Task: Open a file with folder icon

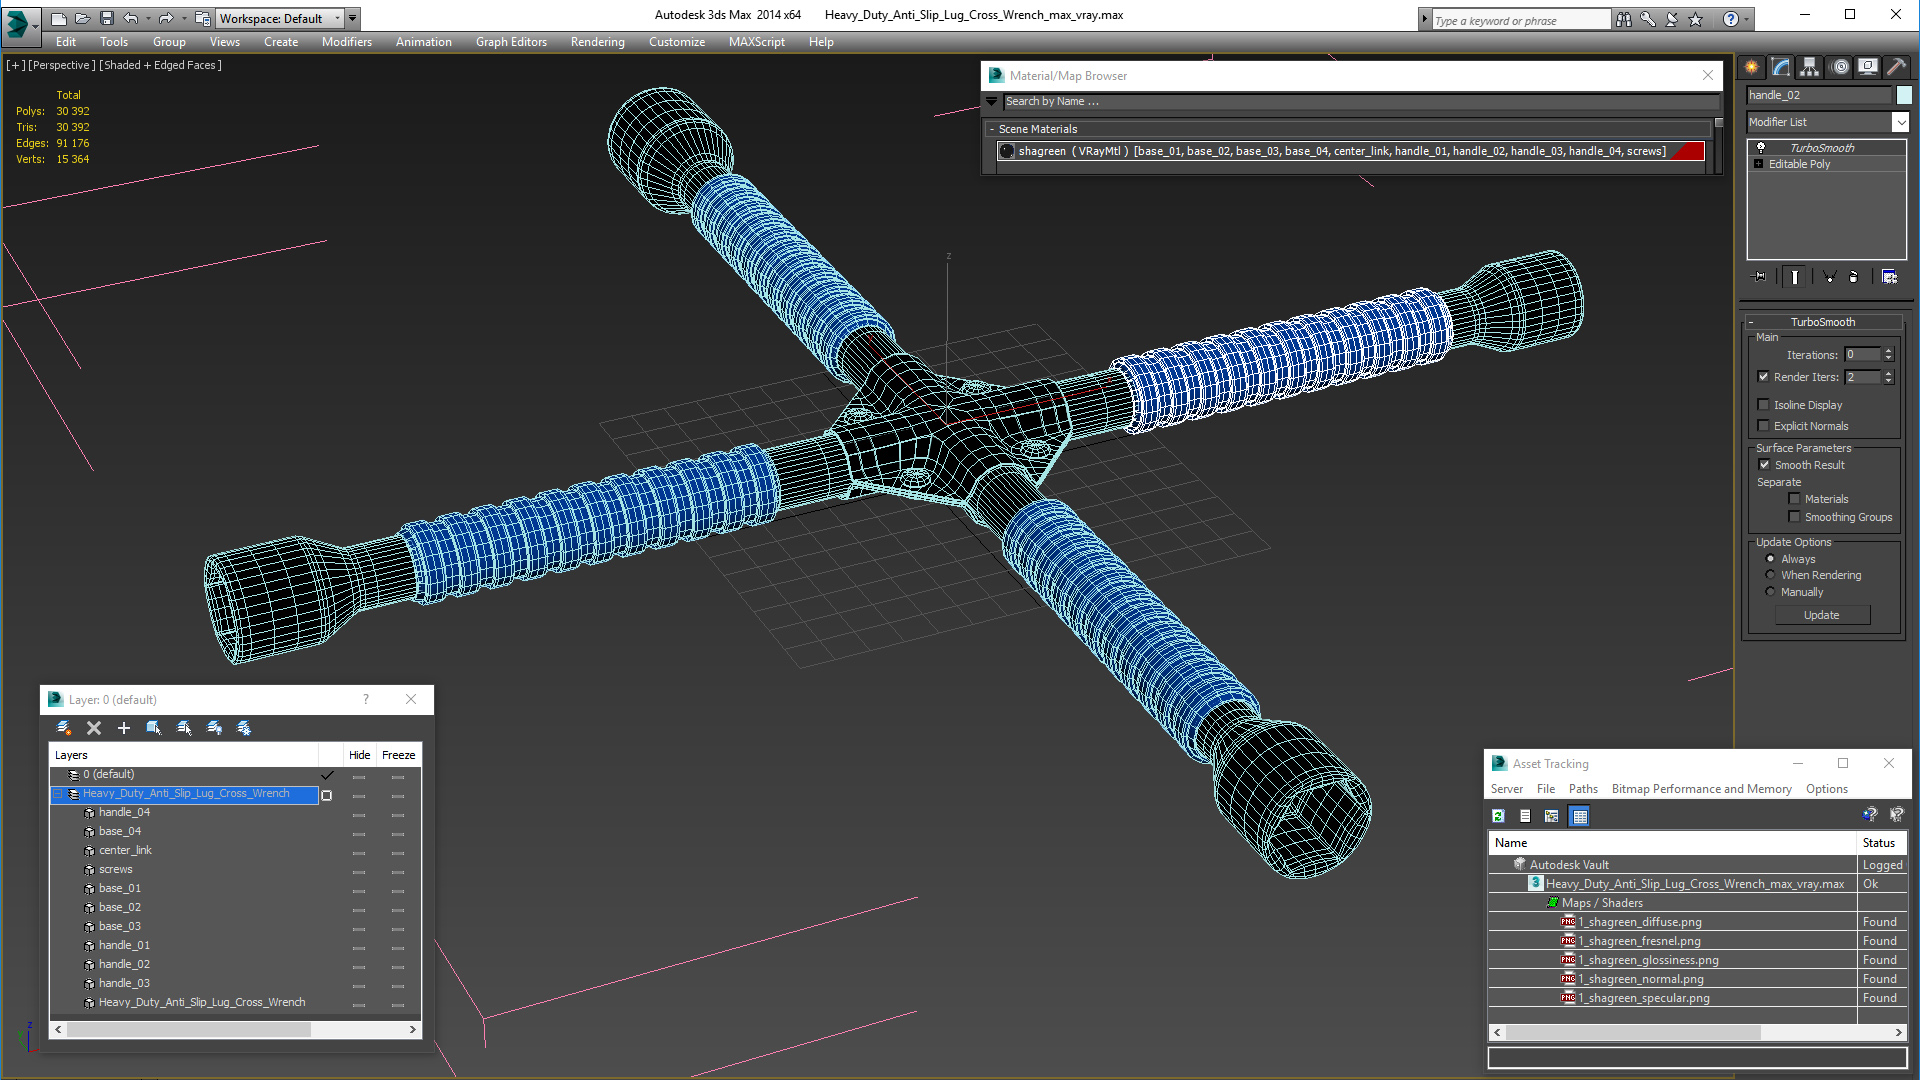Action: tap(82, 18)
